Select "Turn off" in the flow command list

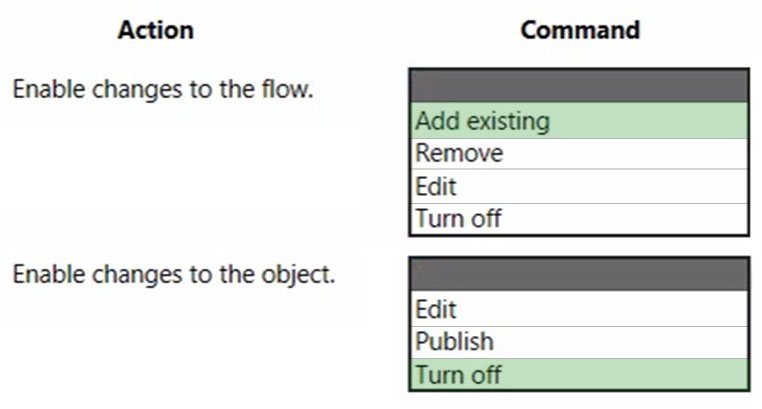(x=579, y=219)
